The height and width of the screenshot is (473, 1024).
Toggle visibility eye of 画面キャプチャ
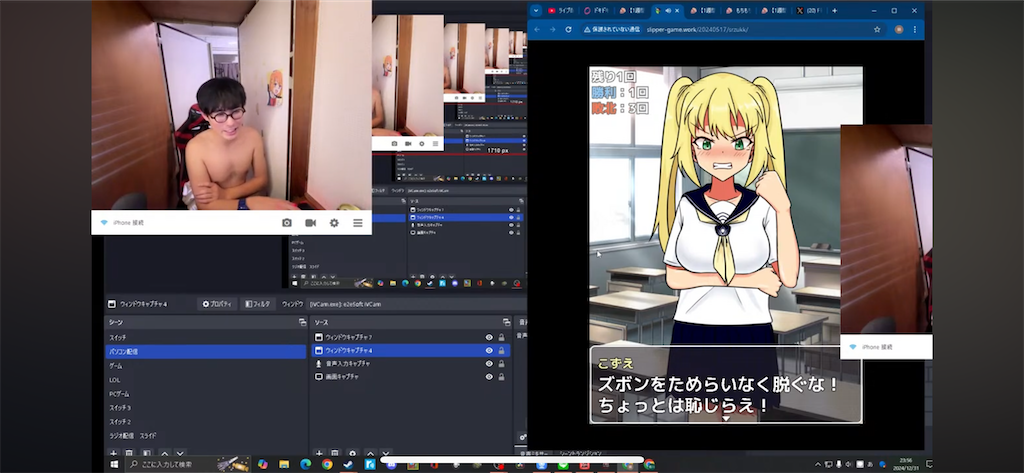489,377
